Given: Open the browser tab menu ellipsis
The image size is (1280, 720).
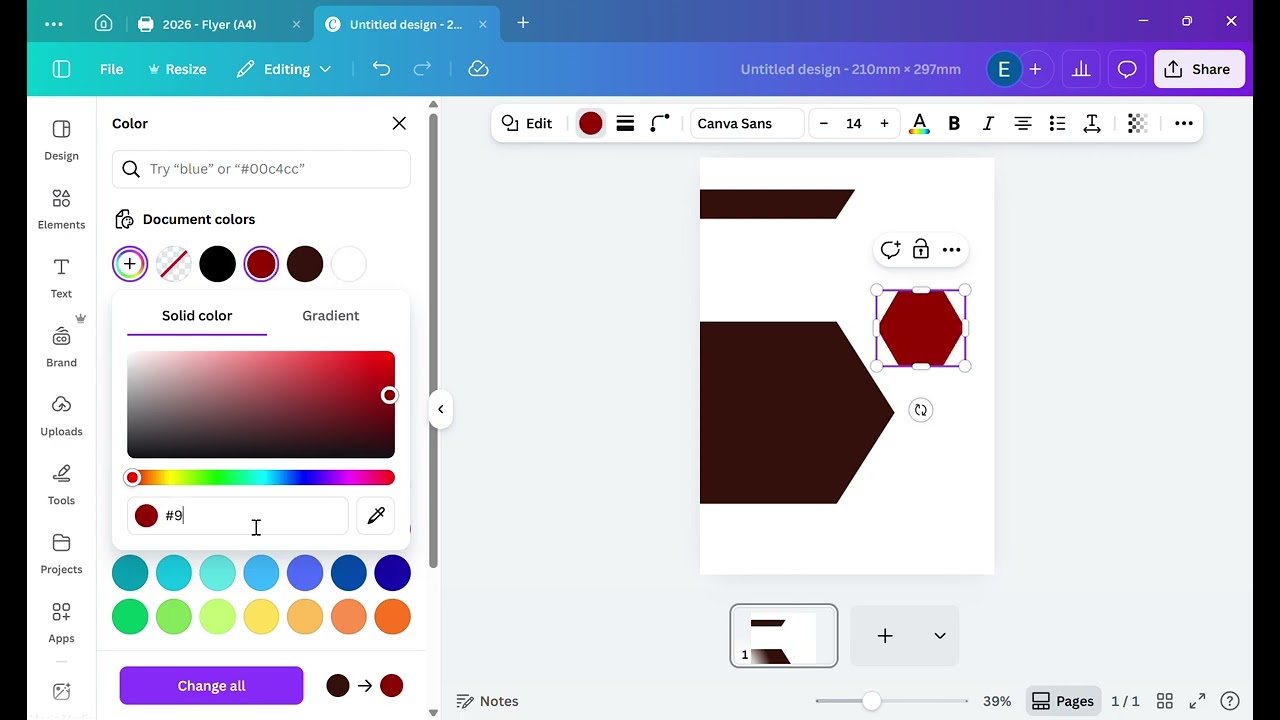Looking at the screenshot, I should pyautogui.click(x=54, y=24).
